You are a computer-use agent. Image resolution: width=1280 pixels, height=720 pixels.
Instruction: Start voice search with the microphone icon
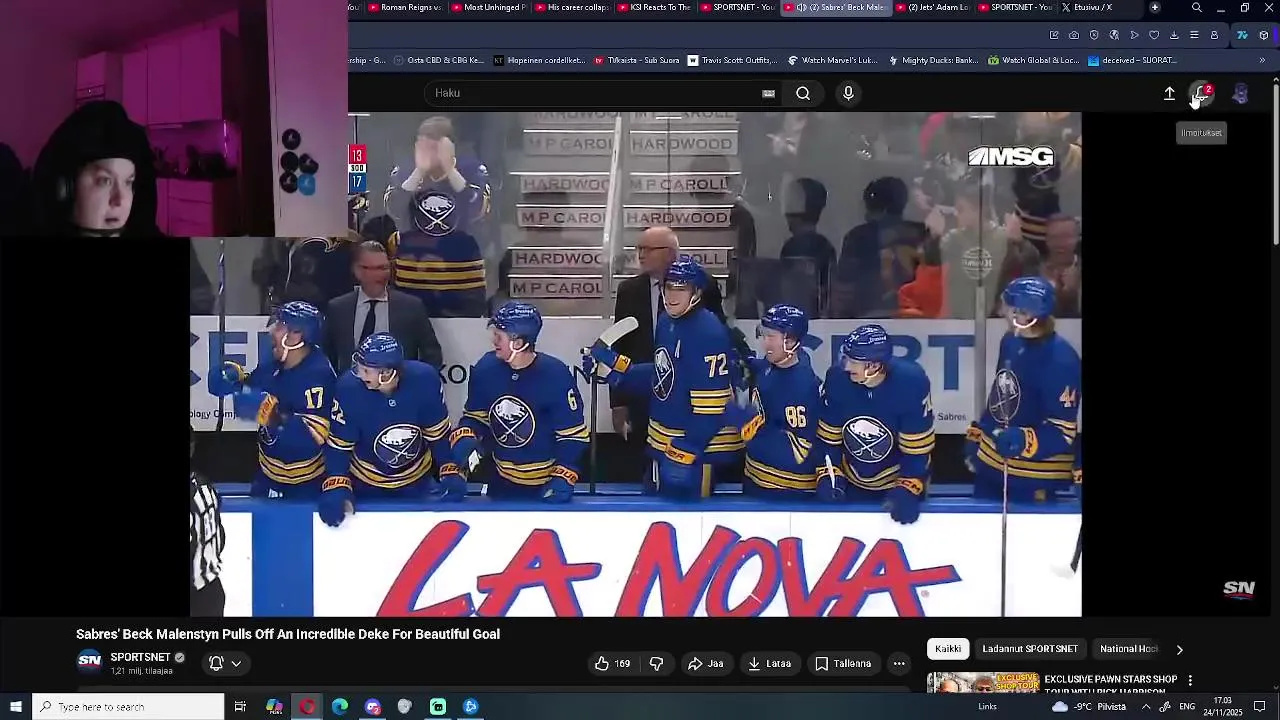[848, 93]
